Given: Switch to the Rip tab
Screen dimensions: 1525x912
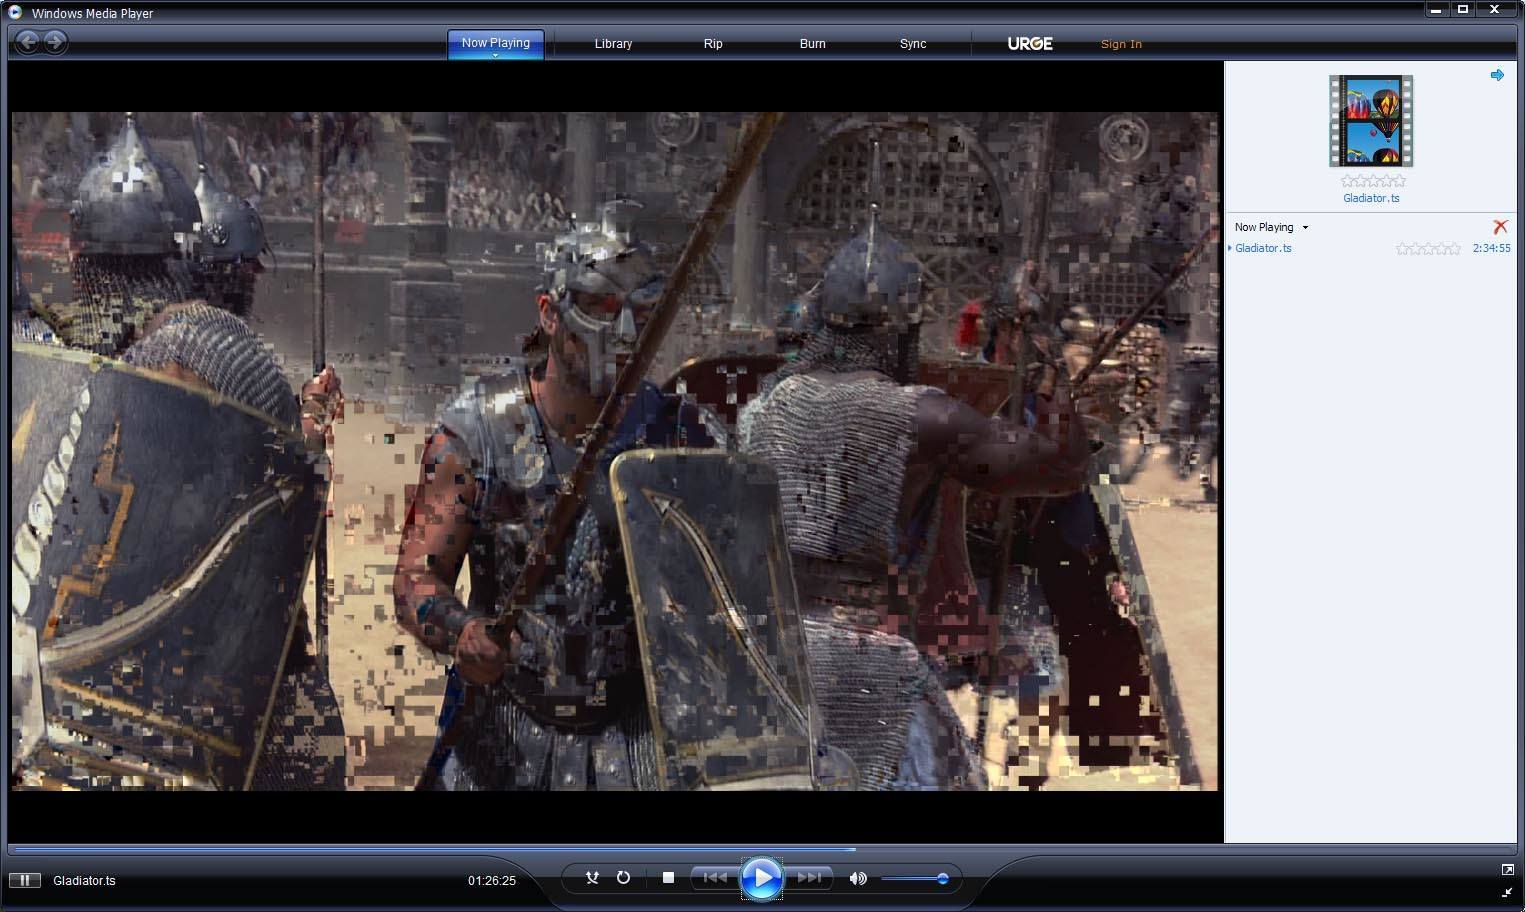Looking at the screenshot, I should tap(713, 44).
